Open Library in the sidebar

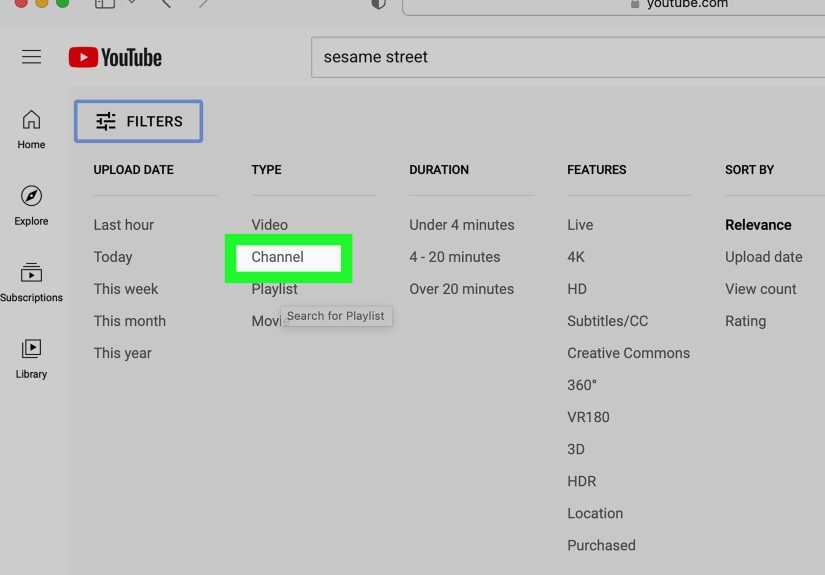[x=31, y=359]
